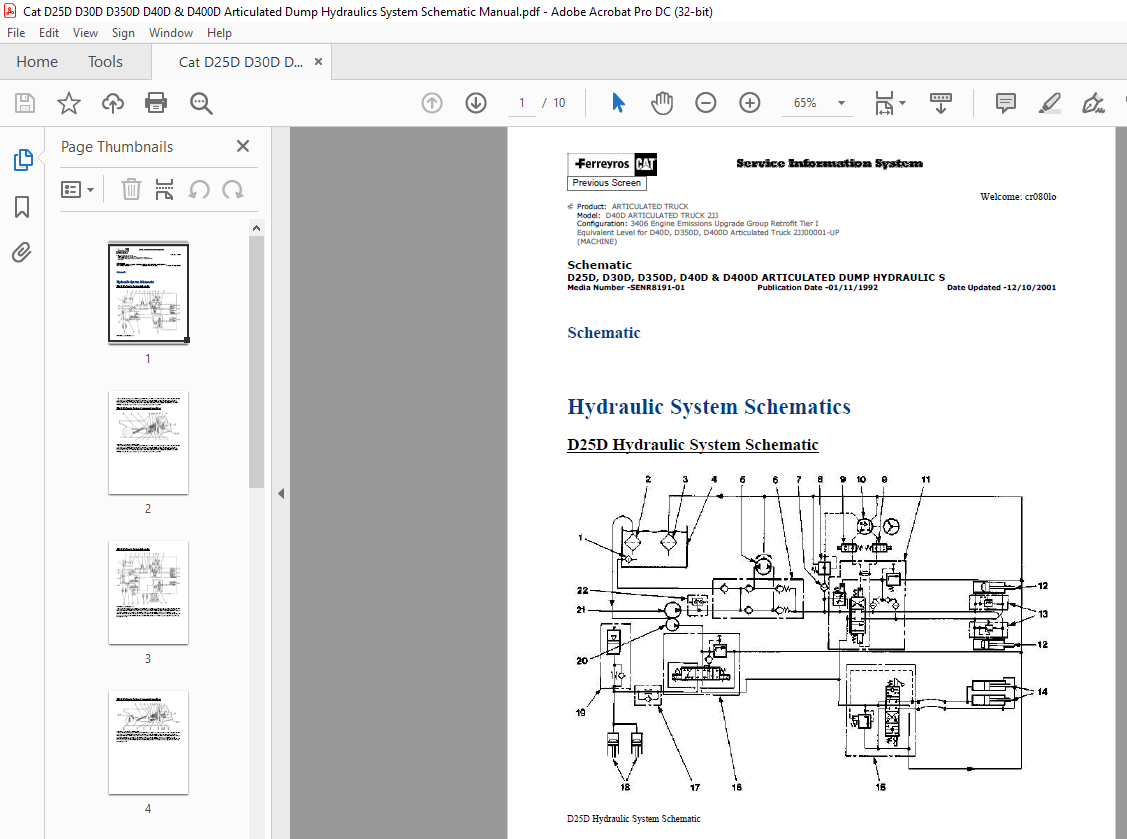Zoom in with plus button

point(750,104)
